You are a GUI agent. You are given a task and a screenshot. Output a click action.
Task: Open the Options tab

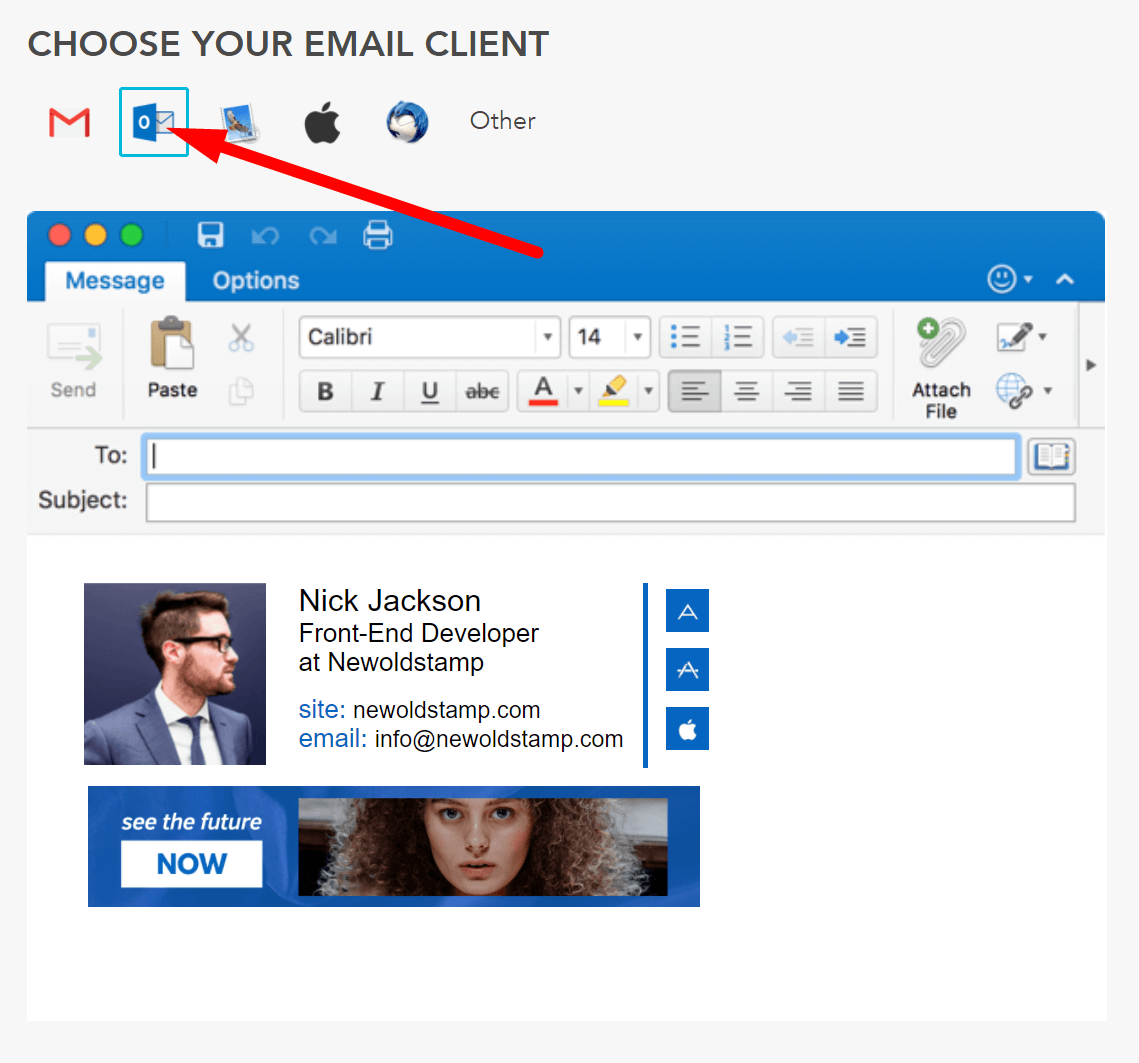[256, 280]
